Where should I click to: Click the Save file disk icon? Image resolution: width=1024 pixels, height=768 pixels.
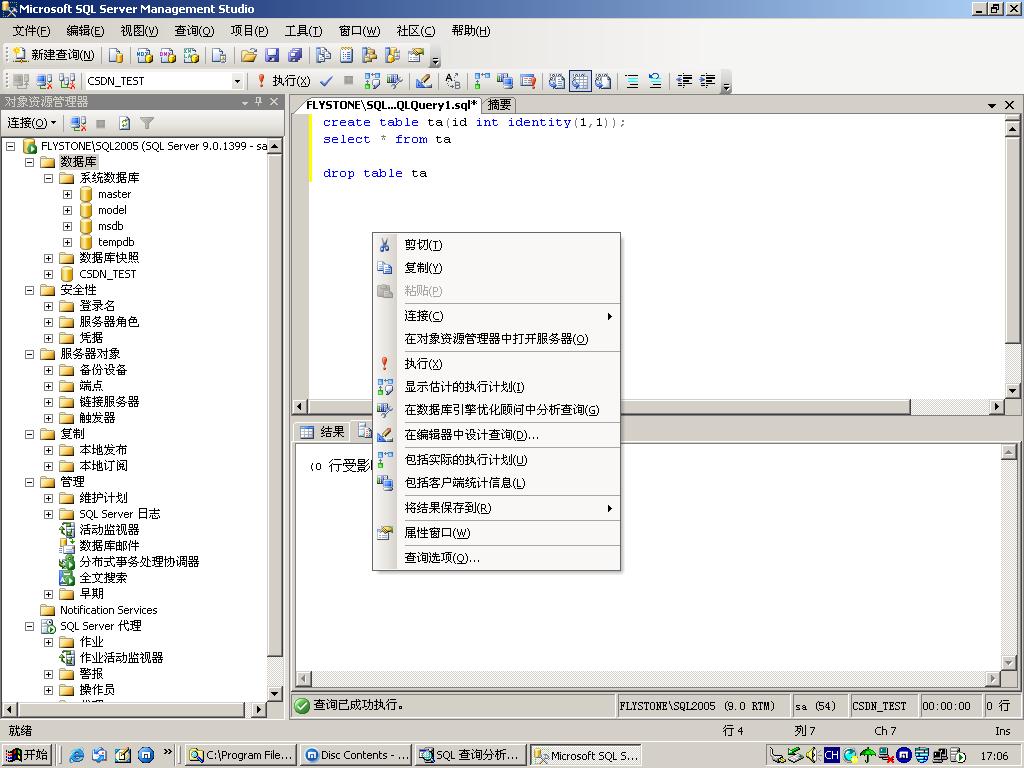272,55
